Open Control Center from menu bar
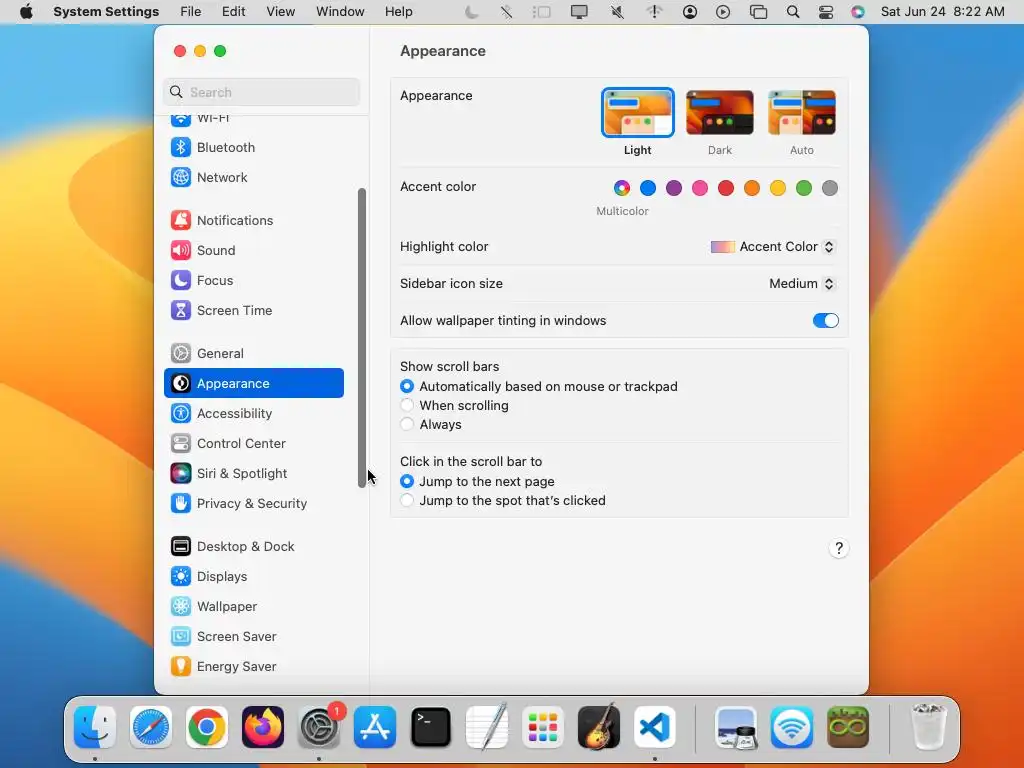1024x768 pixels. [825, 12]
